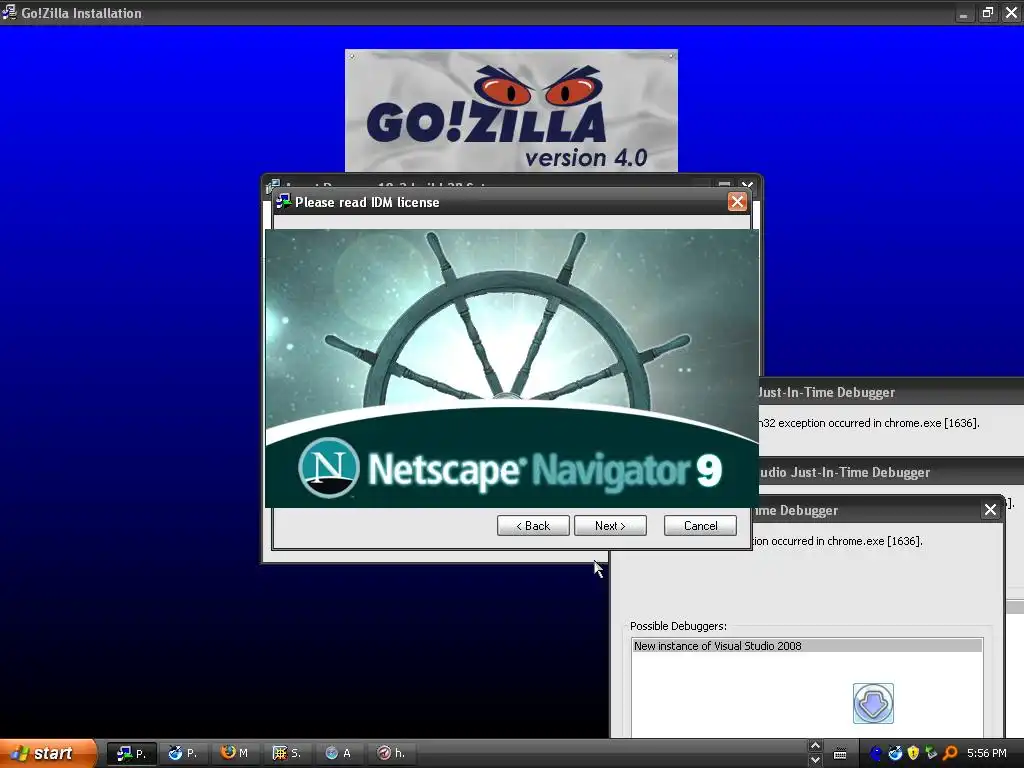The height and width of the screenshot is (768, 1024).
Task: Click the blue figure system tray icon
Action: point(876,754)
